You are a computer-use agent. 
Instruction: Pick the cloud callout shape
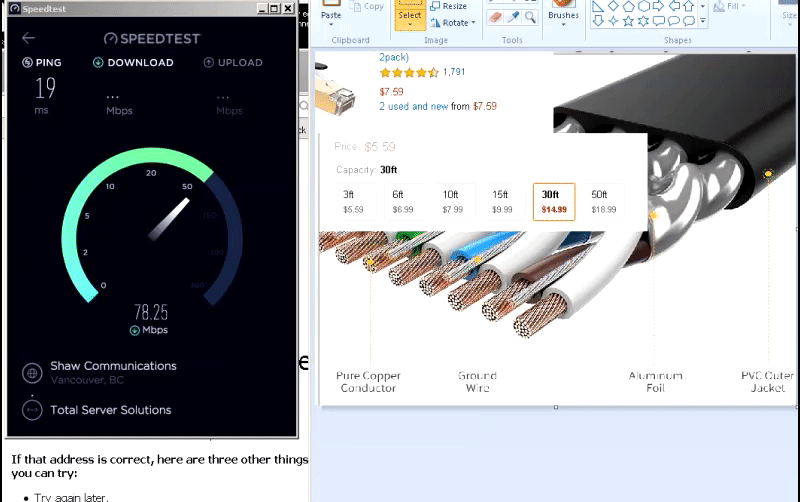(689, 21)
